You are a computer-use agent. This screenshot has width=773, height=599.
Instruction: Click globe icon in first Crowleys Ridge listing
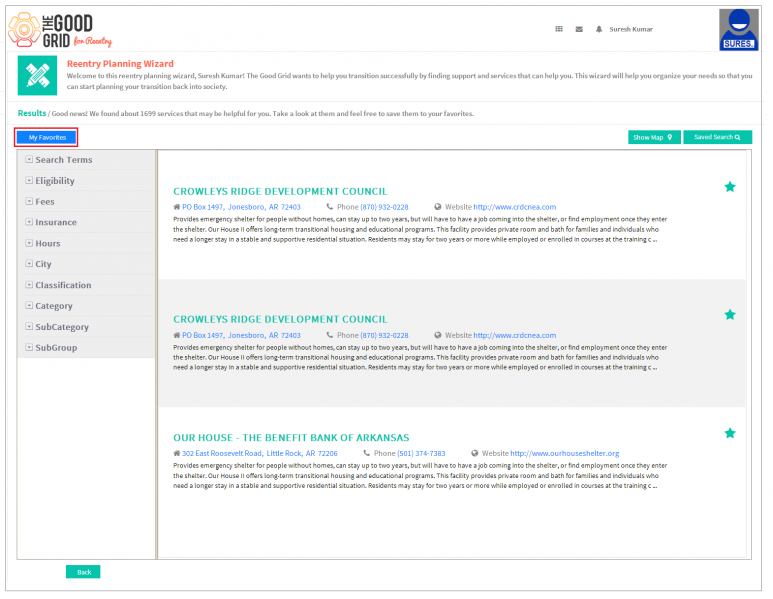(437, 207)
